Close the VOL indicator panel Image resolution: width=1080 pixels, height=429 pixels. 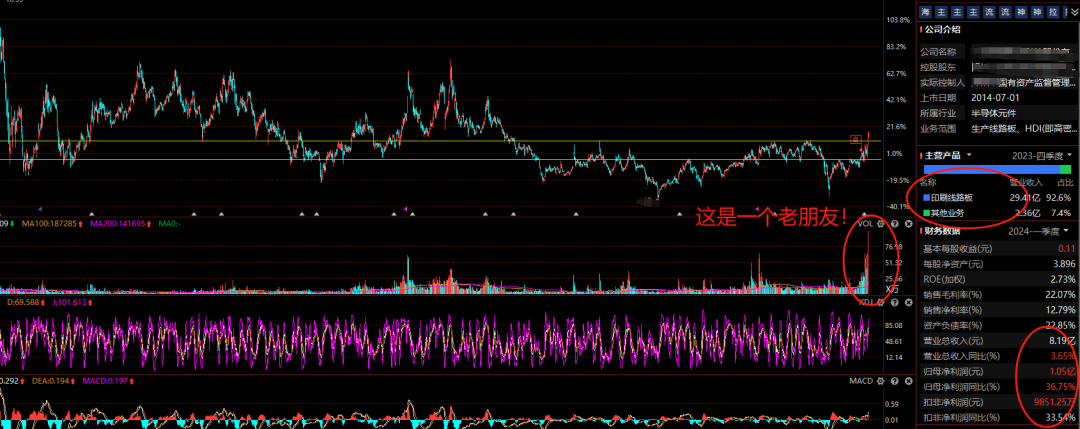point(906,224)
